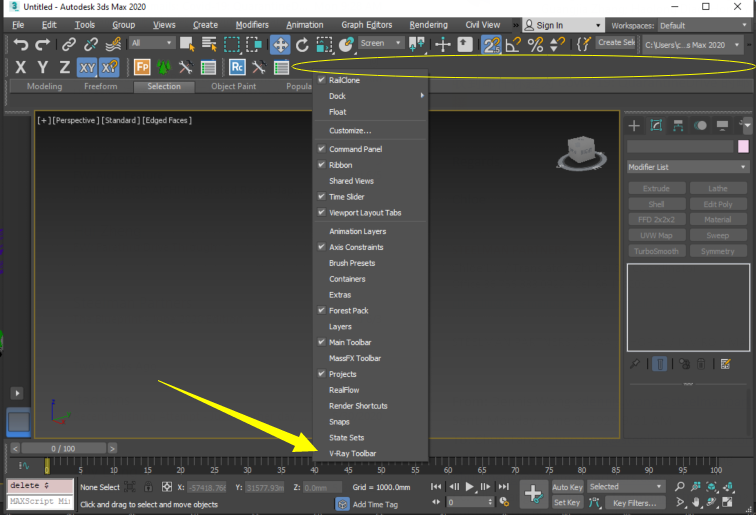Uncheck Time Slider in the menu
Screen dimensions: 756x515
tap(370, 197)
